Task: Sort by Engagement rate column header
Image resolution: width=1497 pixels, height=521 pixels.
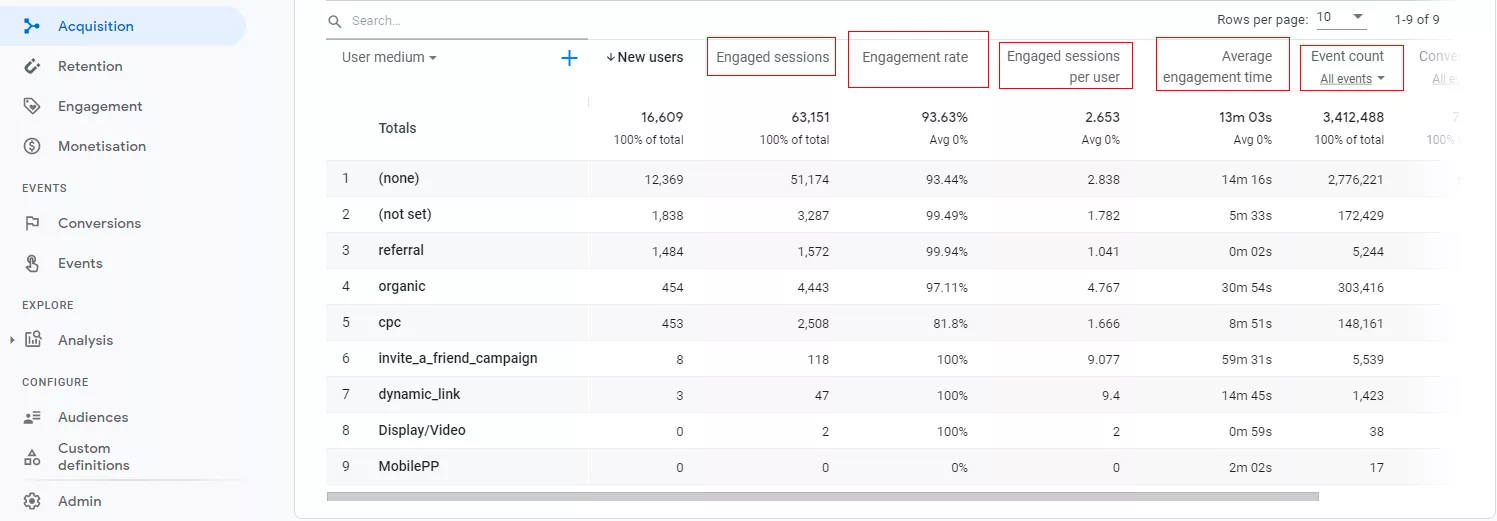Action: tap(915, 57)
